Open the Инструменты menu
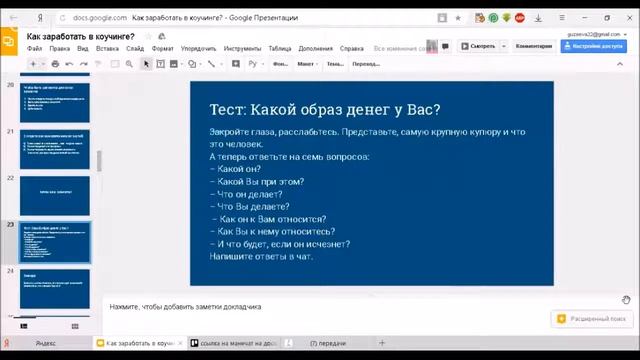Screen dimensions: 640x360 [242, 49]
